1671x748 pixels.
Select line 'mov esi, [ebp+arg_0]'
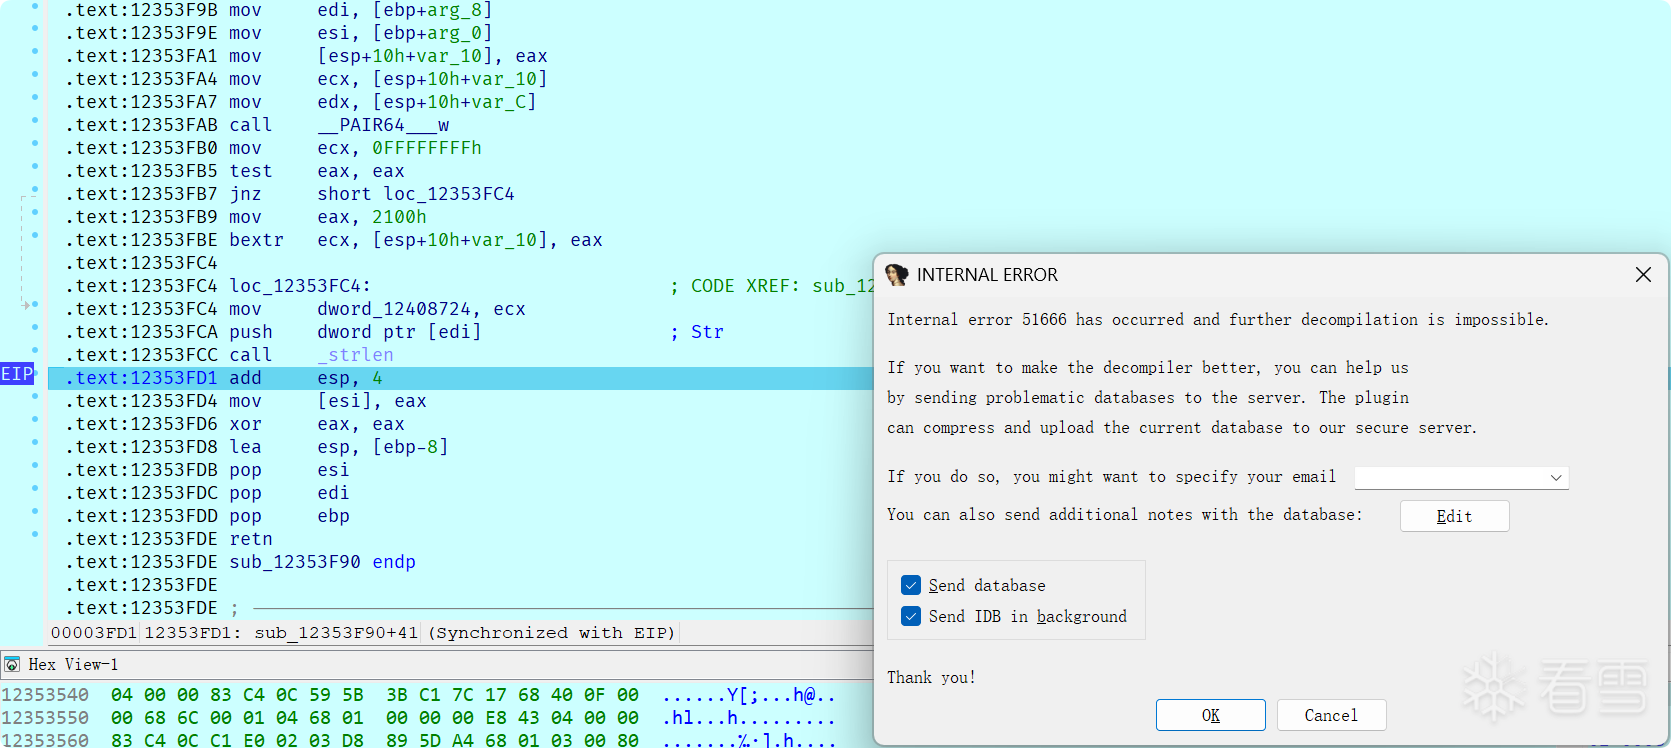pyautogui.click(x=279, y=33)
